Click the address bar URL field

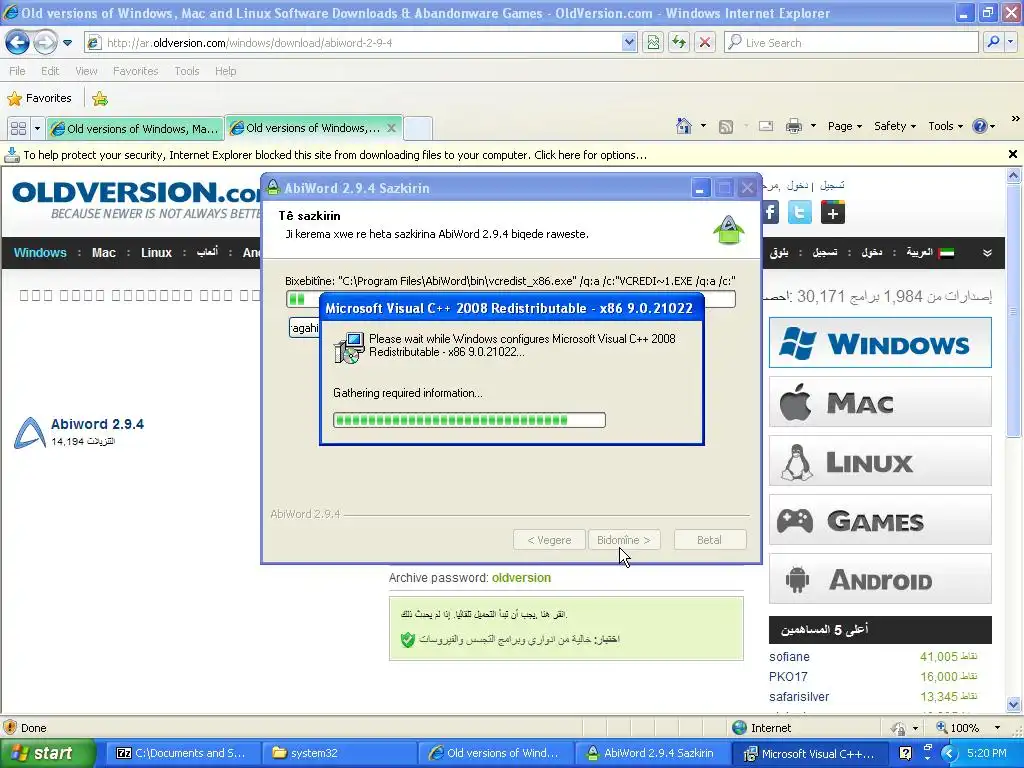(x=353, y=42)
